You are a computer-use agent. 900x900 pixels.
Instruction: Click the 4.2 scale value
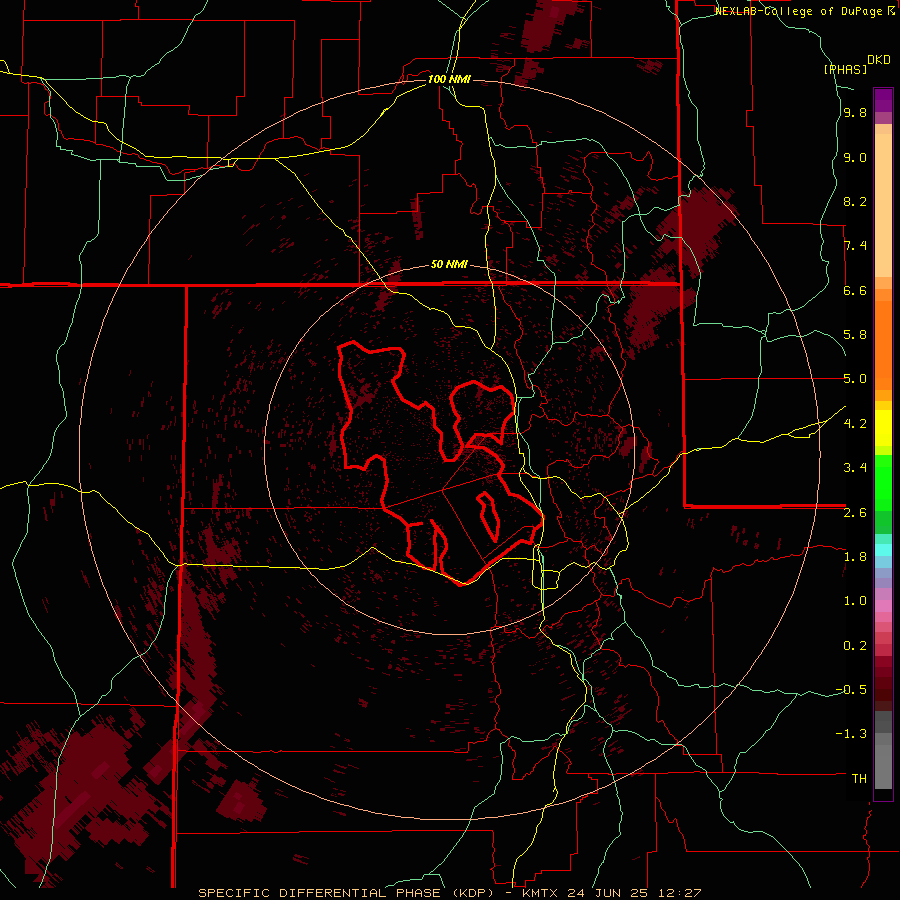pos(855,423)
